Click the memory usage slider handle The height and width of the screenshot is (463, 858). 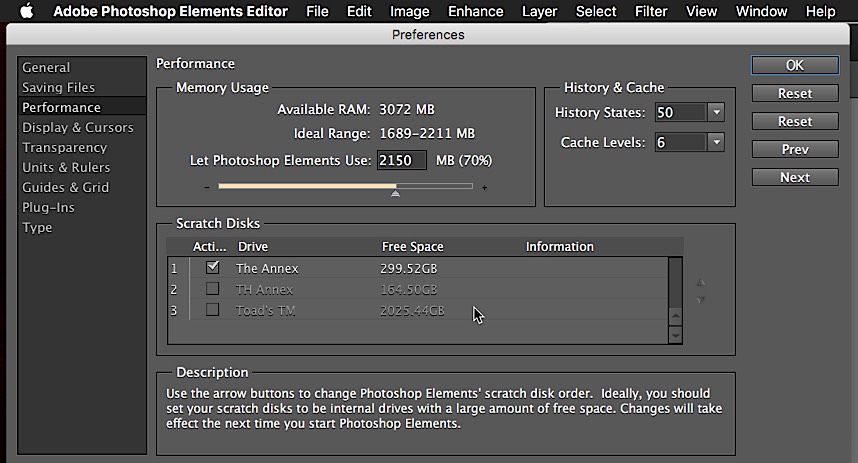click(395, 193)
